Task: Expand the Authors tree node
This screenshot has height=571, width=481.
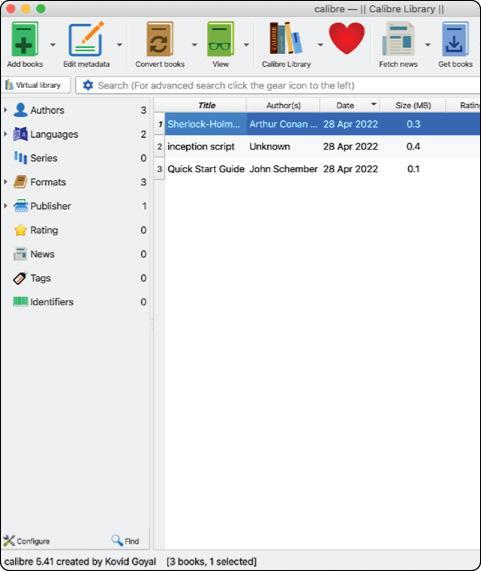Action: click(x=5, y=110)
